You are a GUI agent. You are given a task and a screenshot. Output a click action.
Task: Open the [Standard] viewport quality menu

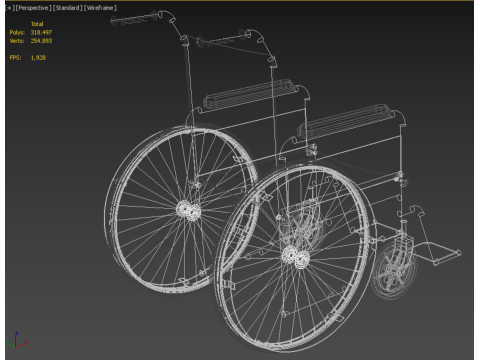68,8
